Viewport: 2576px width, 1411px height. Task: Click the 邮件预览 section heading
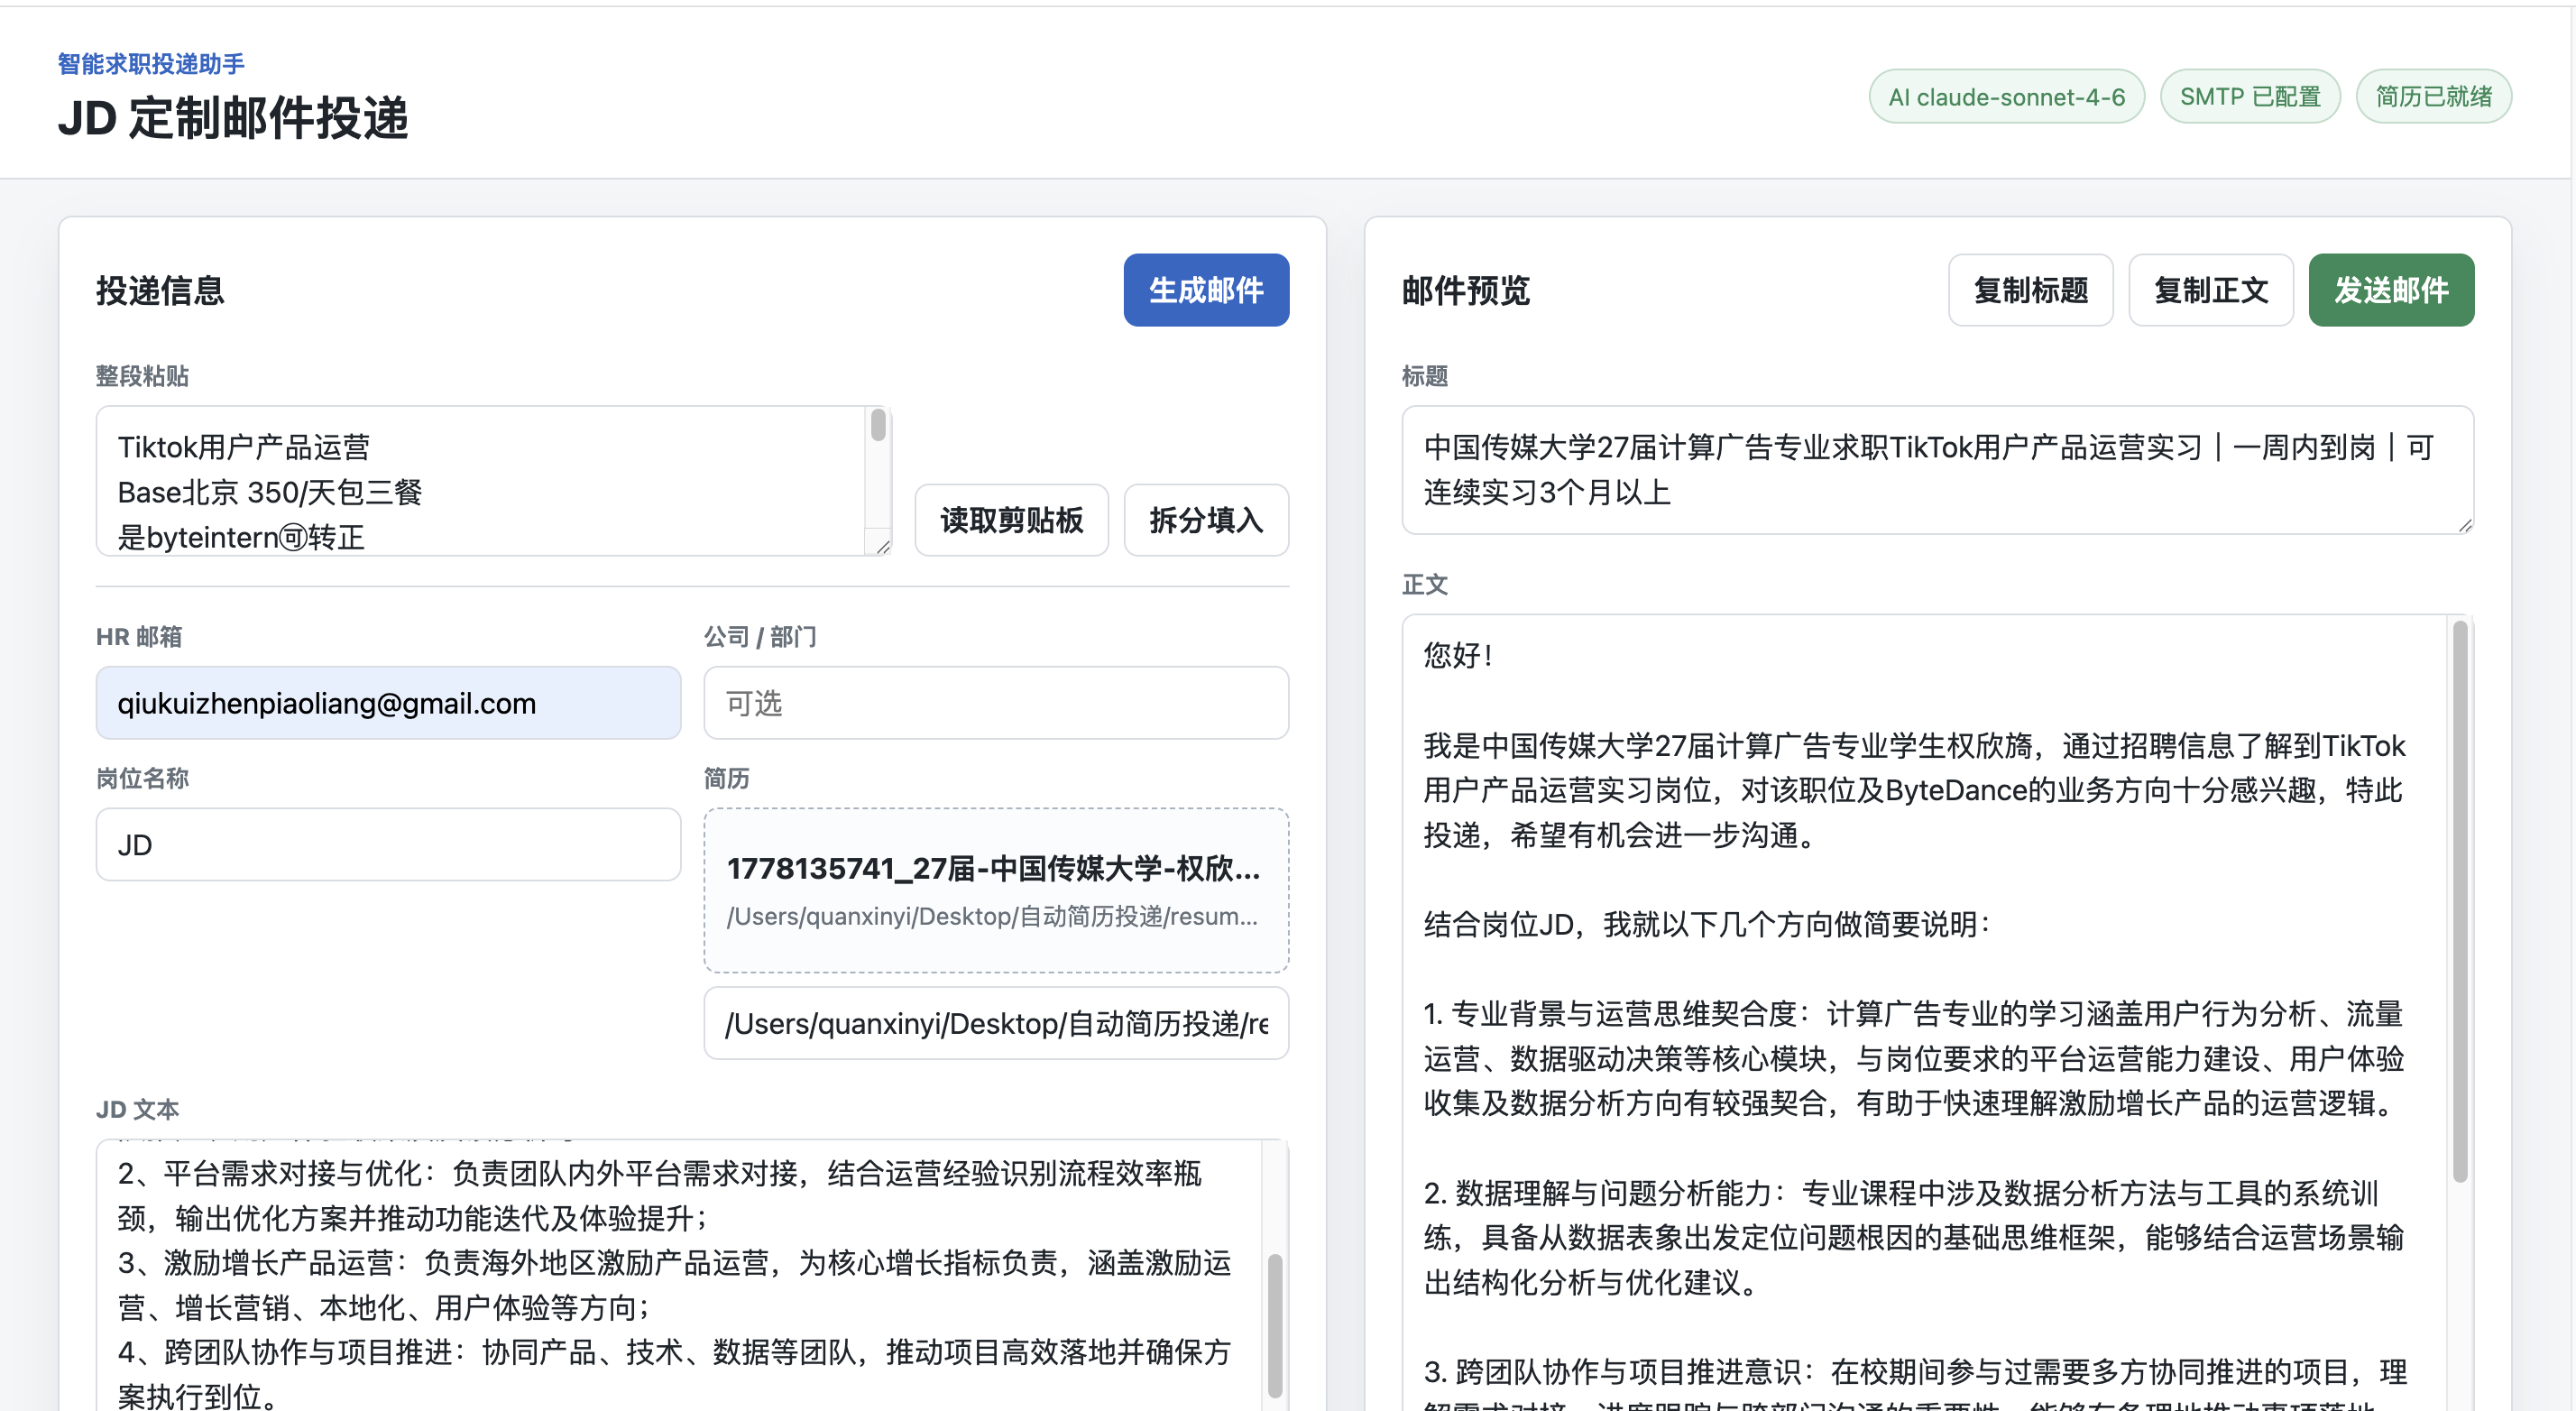[1466, 291]
